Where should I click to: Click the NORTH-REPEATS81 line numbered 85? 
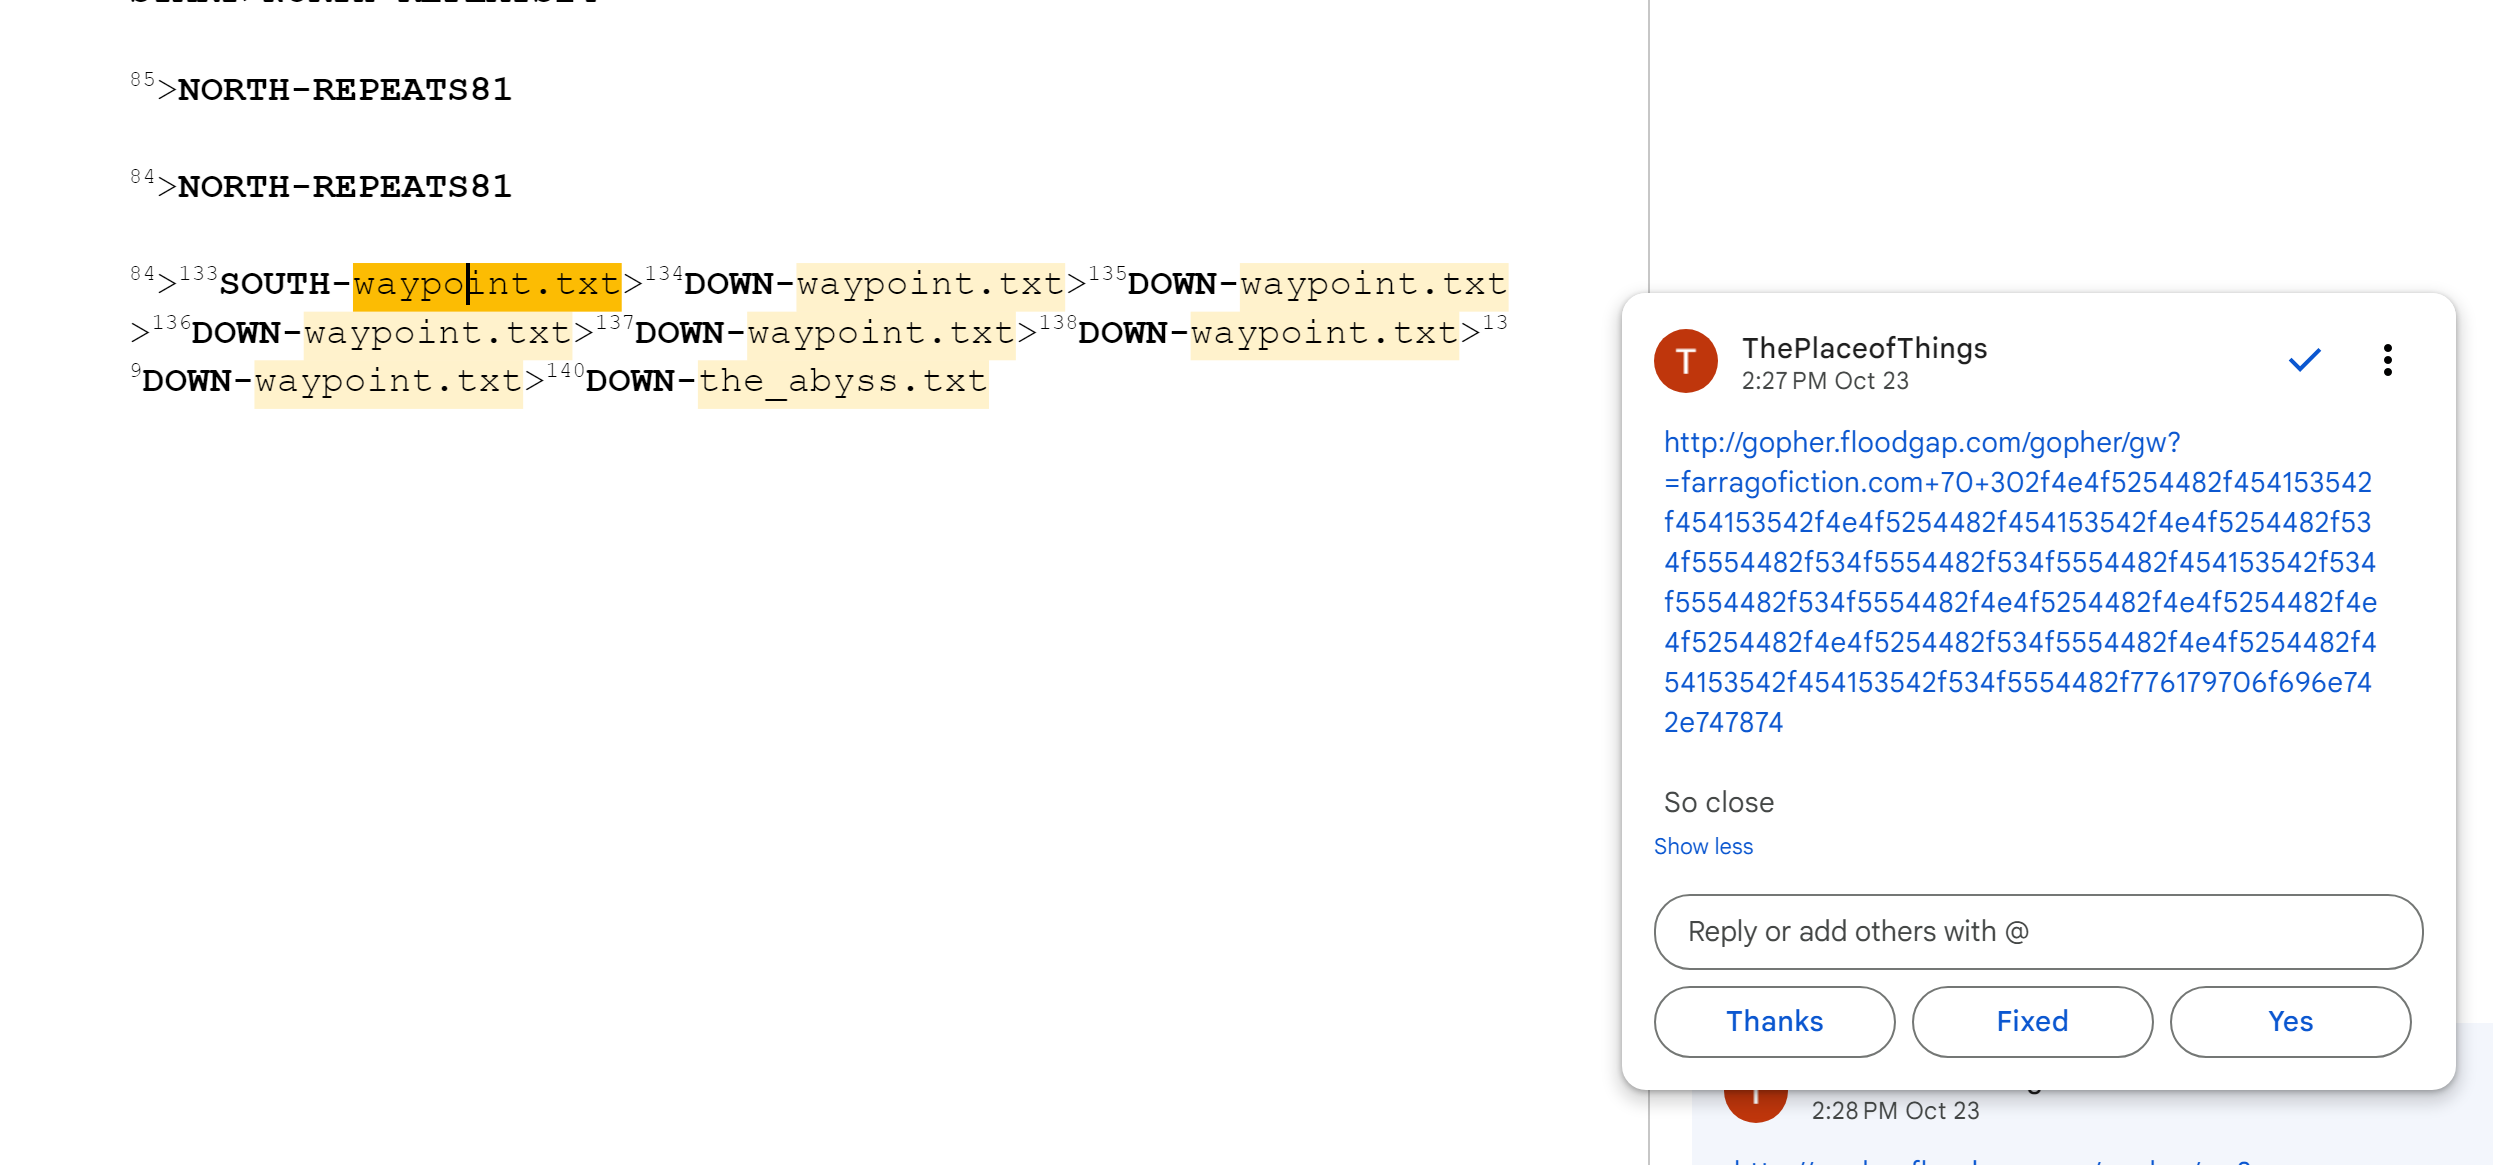point(343,90)
